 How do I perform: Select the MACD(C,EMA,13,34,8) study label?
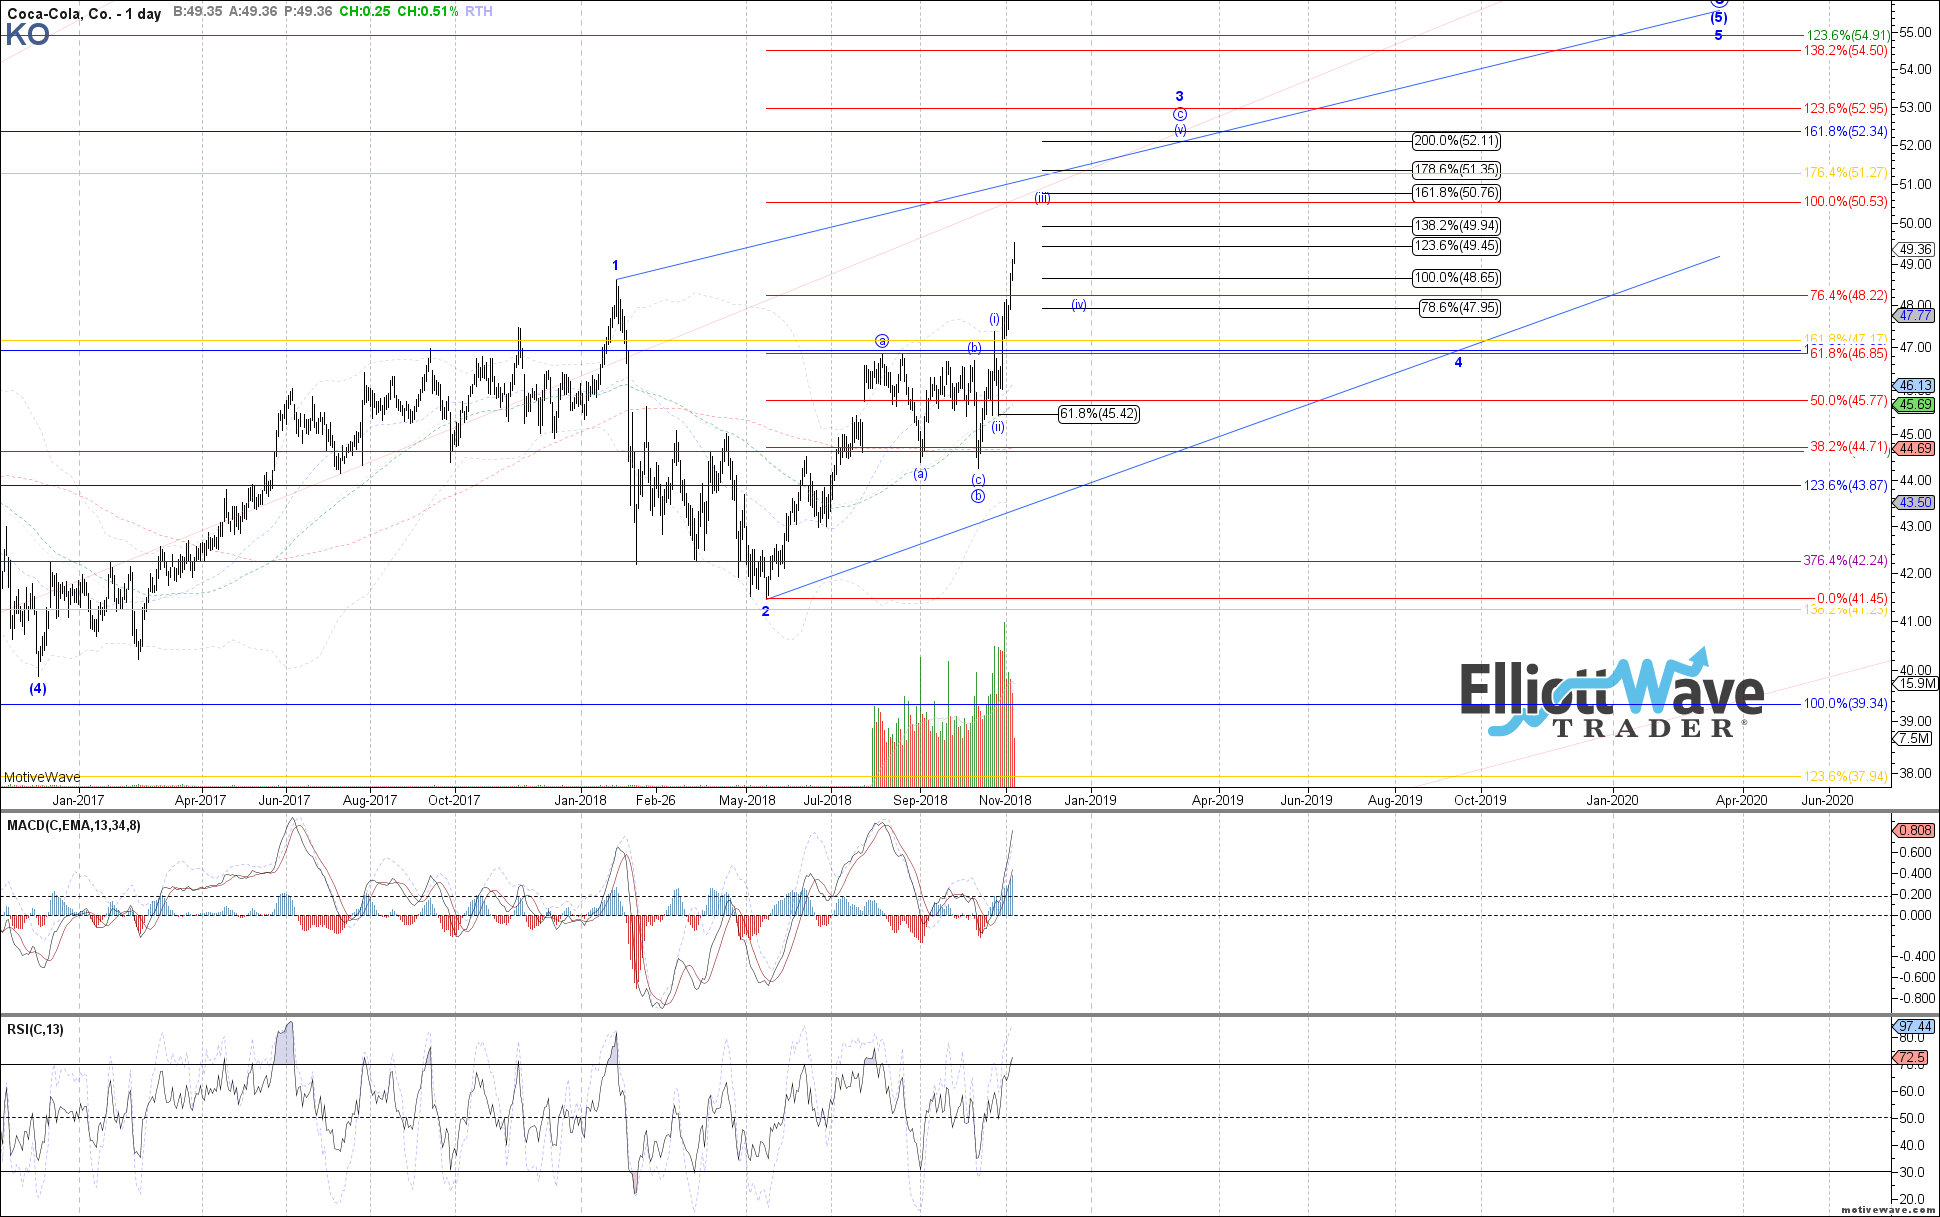tap(74, 826)
